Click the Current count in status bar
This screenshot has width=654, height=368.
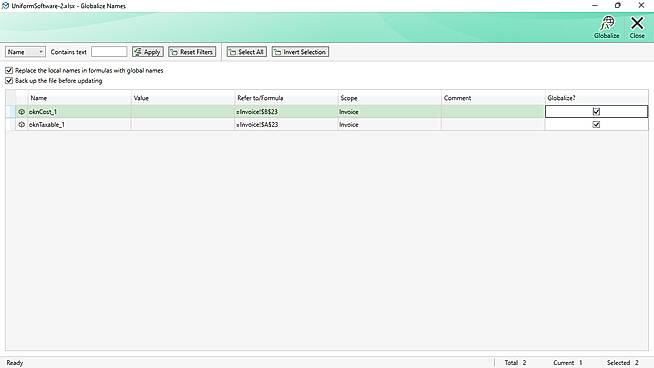pos(568,363)
